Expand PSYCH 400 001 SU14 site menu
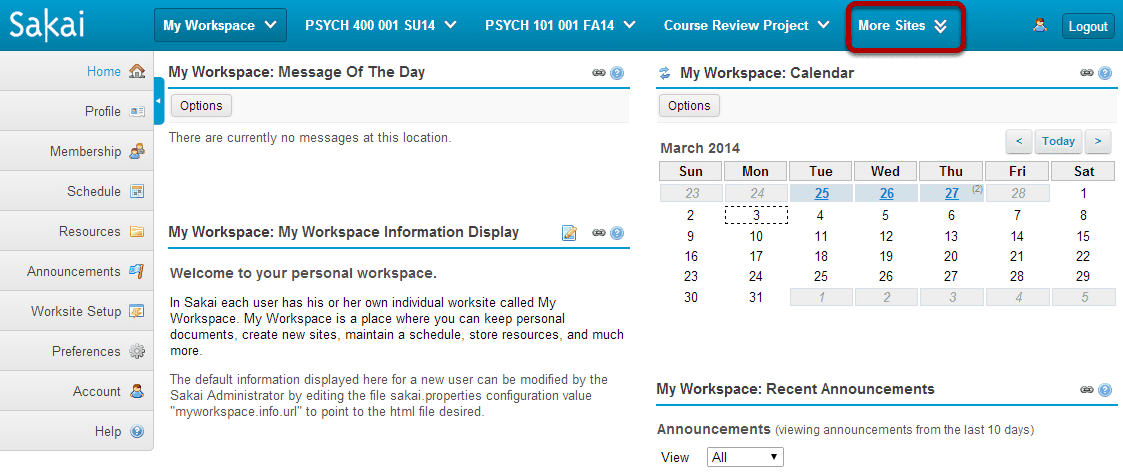This screenshot has width=1123, height=473. 380,26
